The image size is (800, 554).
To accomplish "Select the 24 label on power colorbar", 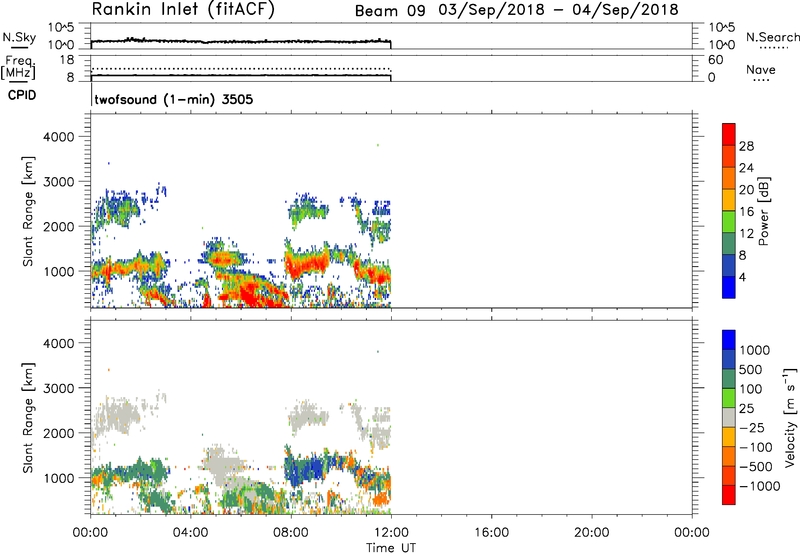I will [x=746, y=168].
